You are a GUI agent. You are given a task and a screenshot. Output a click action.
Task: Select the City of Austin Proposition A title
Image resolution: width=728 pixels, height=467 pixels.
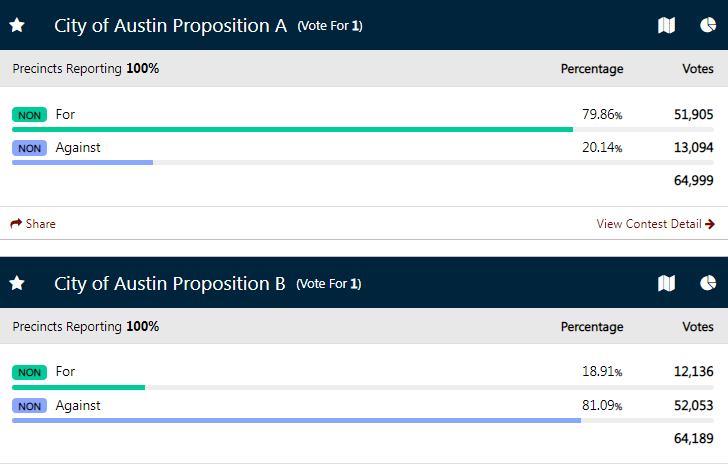[170, 26]
